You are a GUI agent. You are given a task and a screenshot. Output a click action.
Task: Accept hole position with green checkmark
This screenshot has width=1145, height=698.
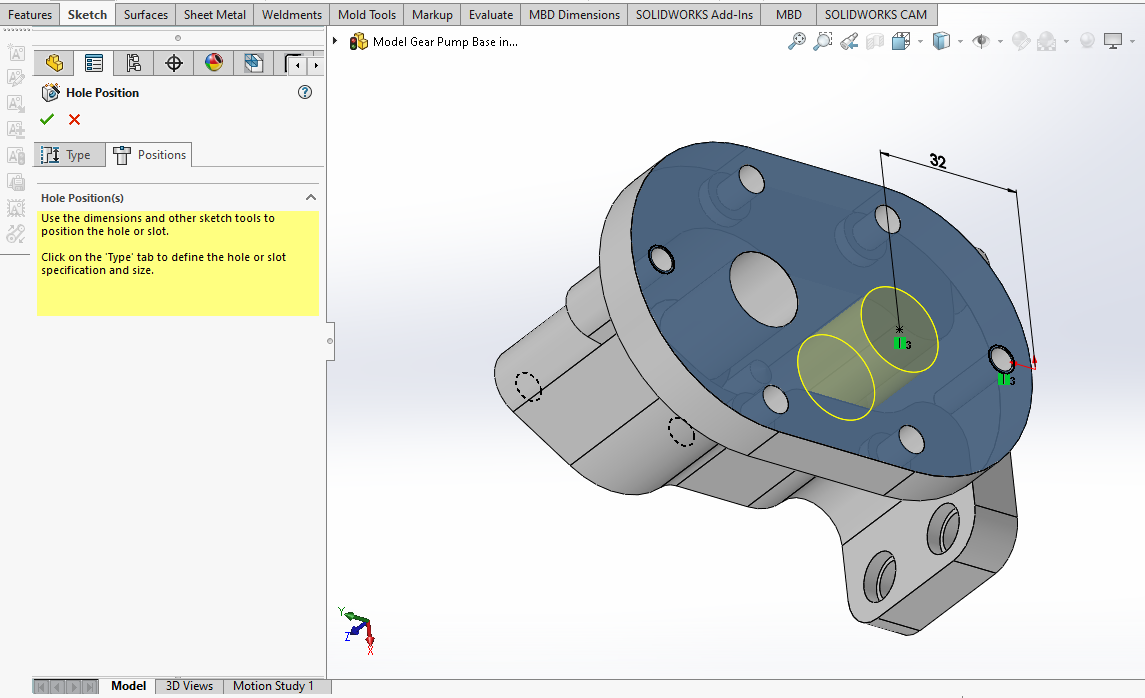47,120
